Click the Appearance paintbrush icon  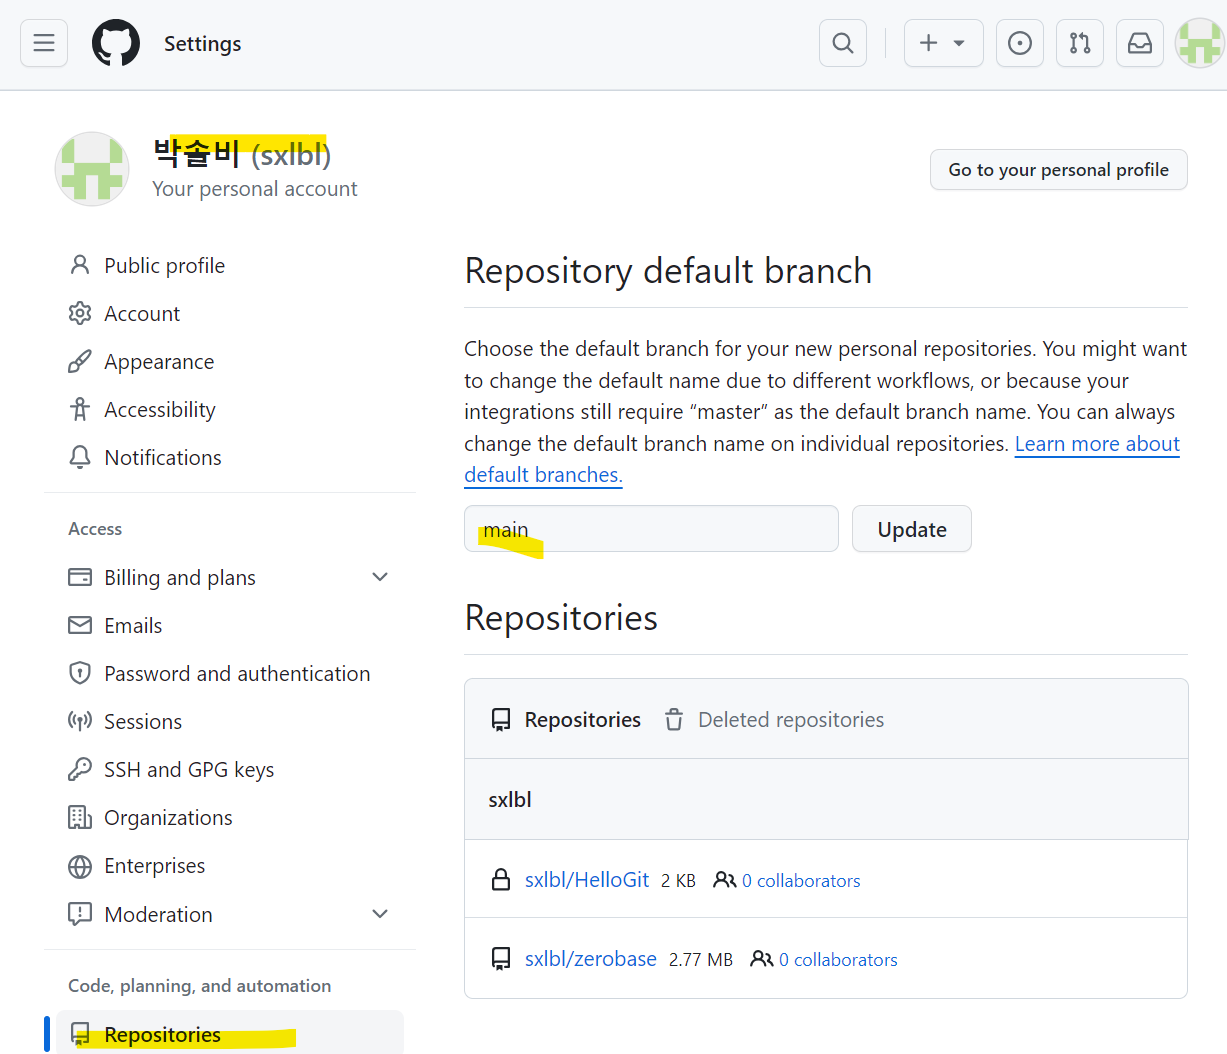point(80,361)
